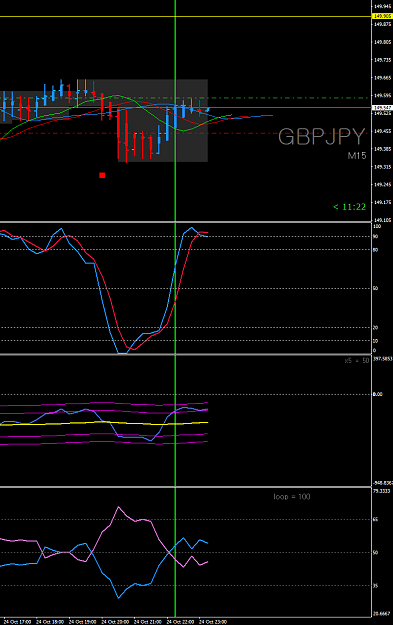Click the 75.3333 scale maximum value
Screen dimensions: 393x625
click(381, 491)
